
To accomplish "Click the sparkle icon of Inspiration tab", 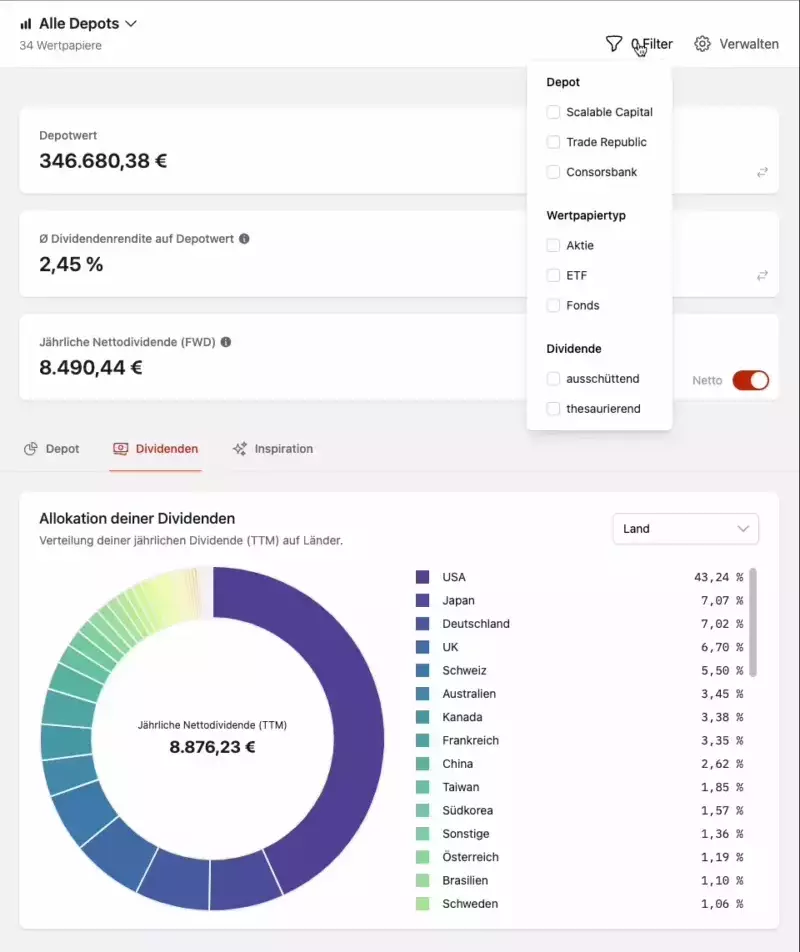I will coord(239,449).
